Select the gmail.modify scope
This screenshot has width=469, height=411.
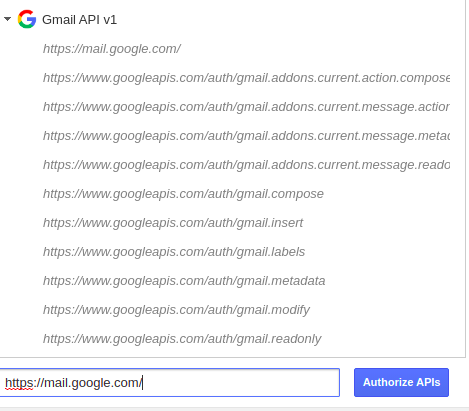pos(176,310)
